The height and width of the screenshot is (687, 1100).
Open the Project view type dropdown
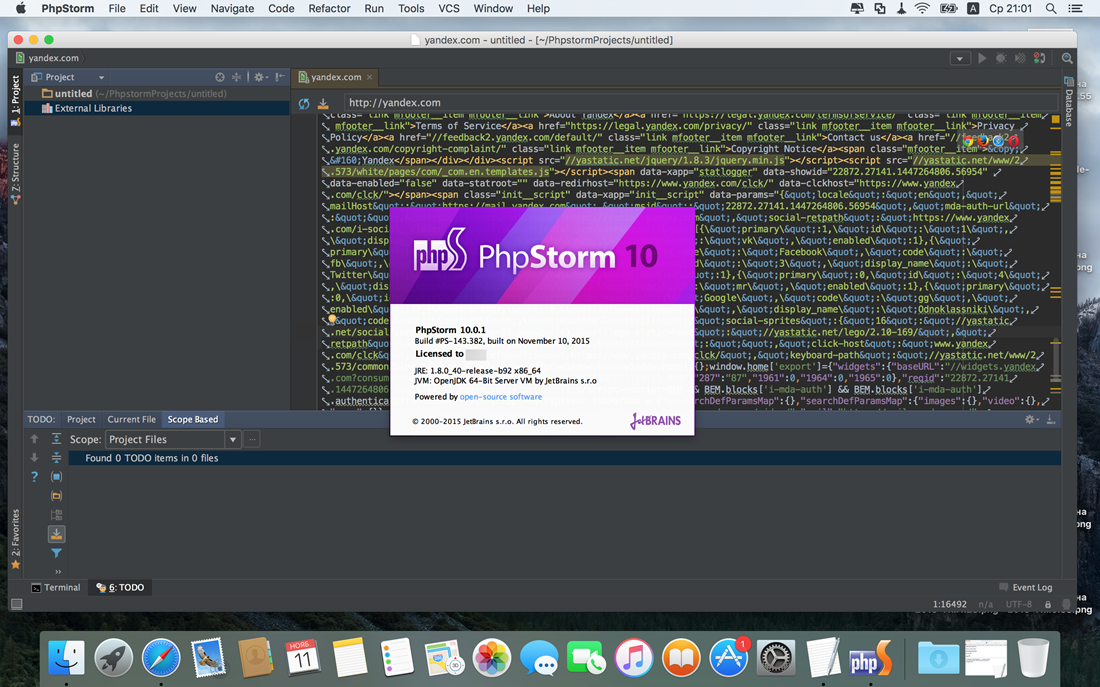(67, 77)
